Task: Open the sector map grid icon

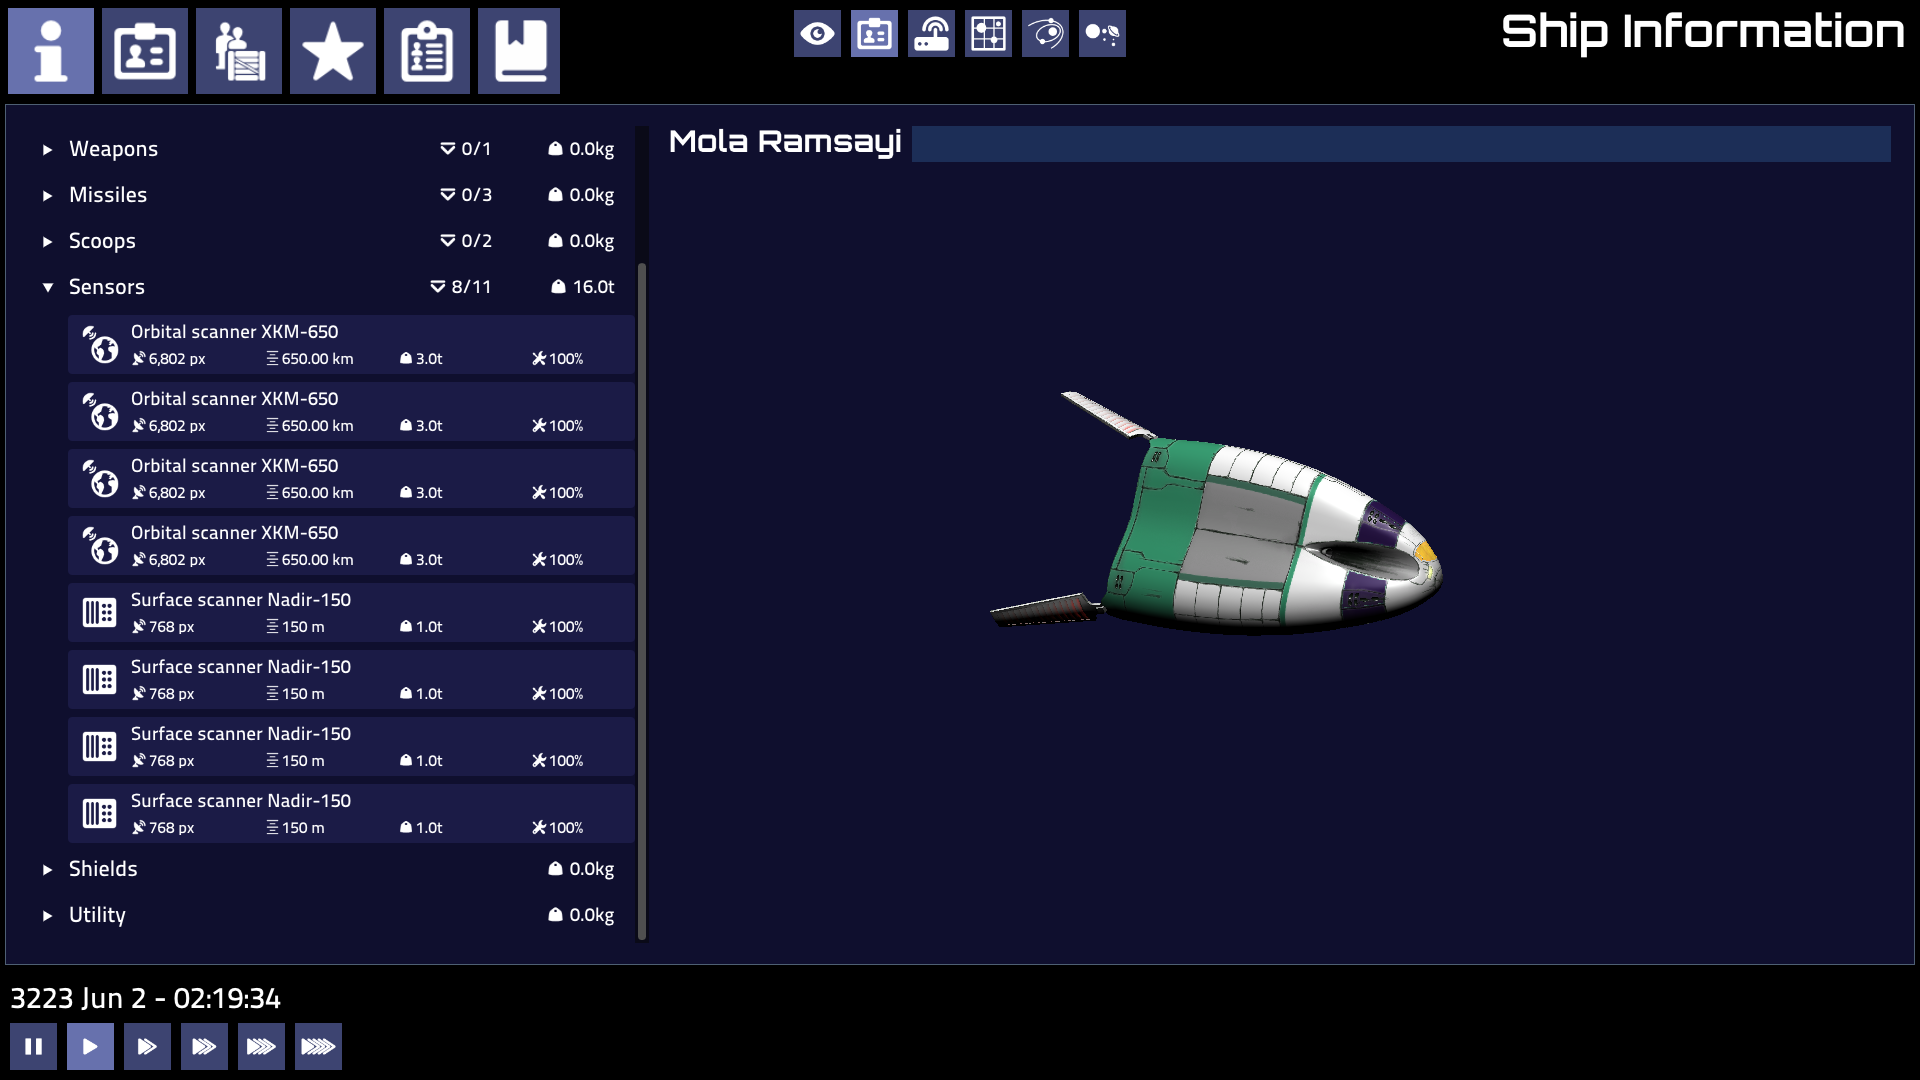Action: pos(988,33)
